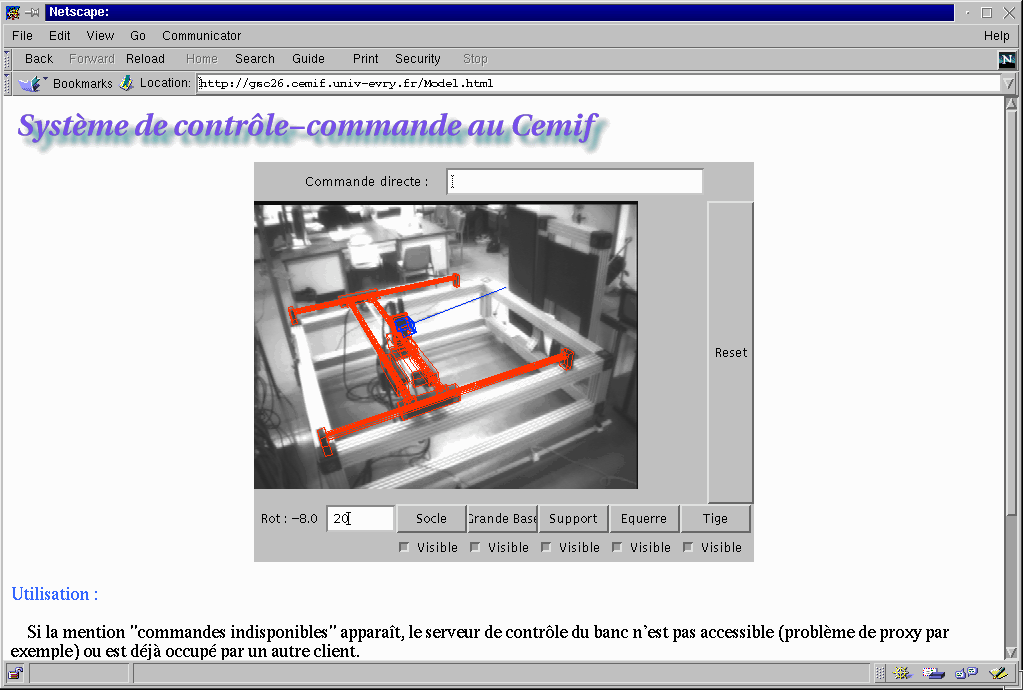
Task: Click the Equerre button
Action: pos(644,519)
